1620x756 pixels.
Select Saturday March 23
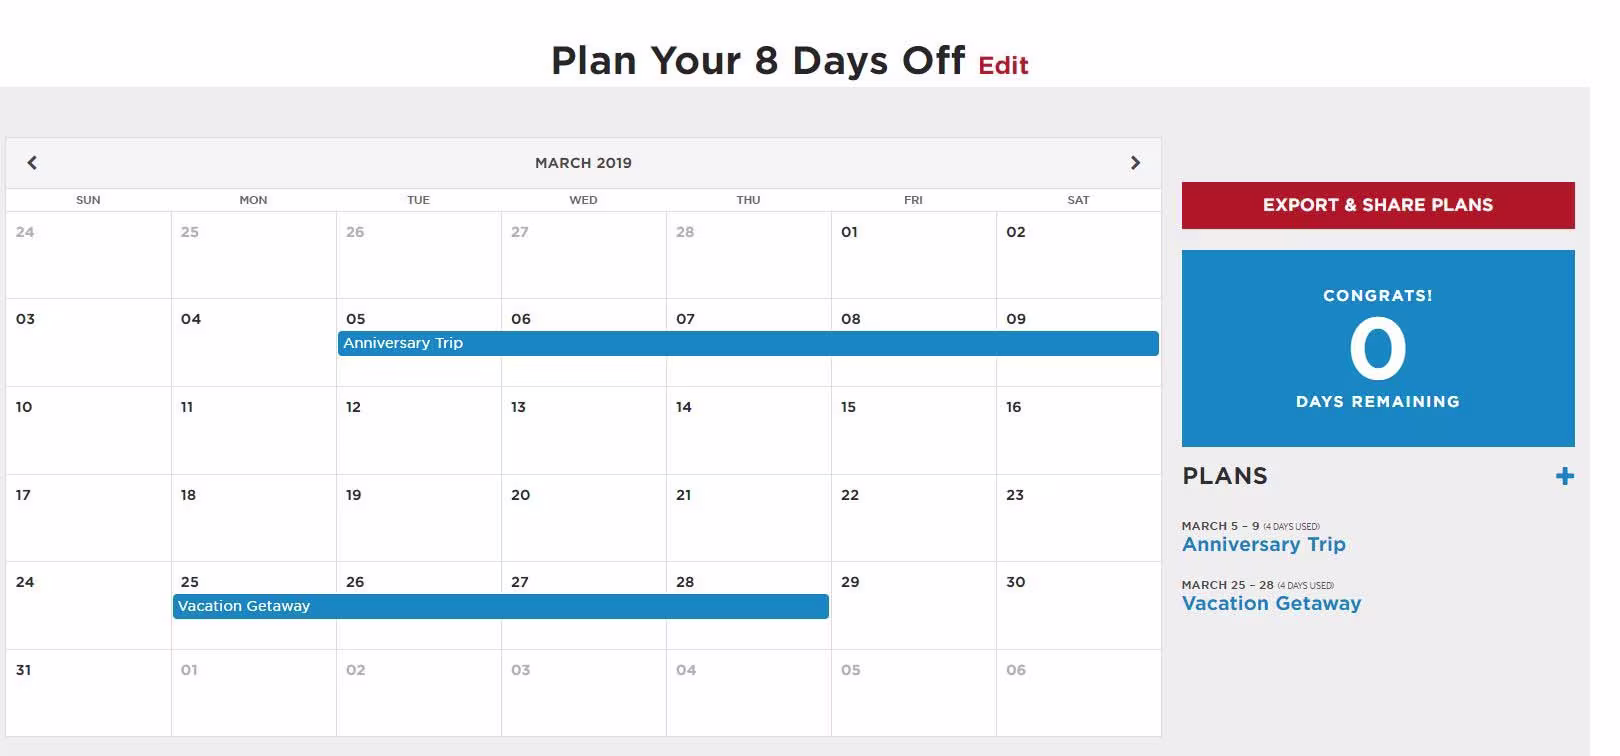coord(1078,518)
